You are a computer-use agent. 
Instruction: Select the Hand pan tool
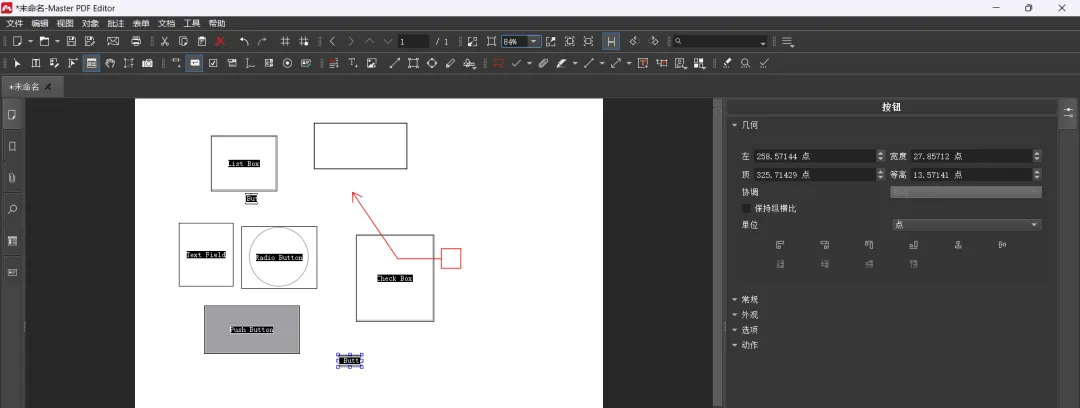tap(110, 63)
